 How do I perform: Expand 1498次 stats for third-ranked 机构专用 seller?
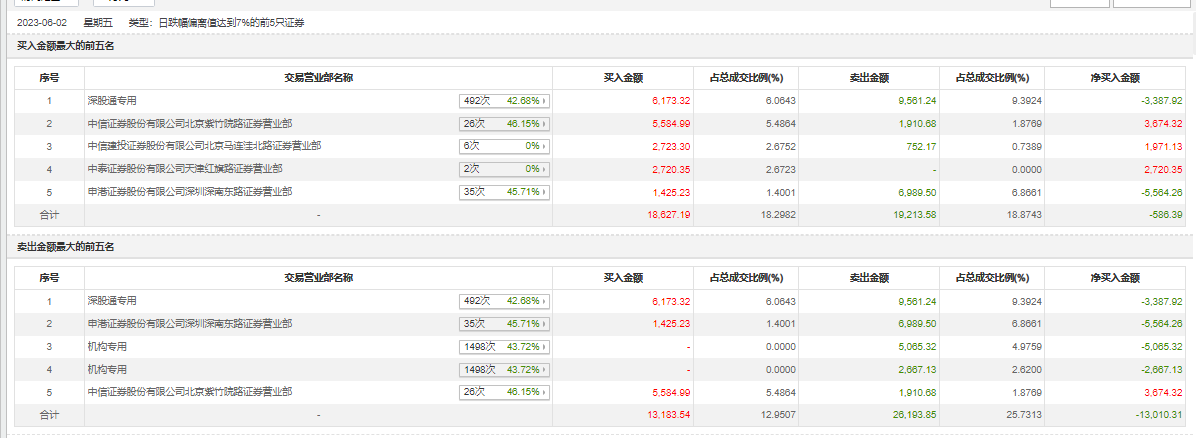(506, 346)
